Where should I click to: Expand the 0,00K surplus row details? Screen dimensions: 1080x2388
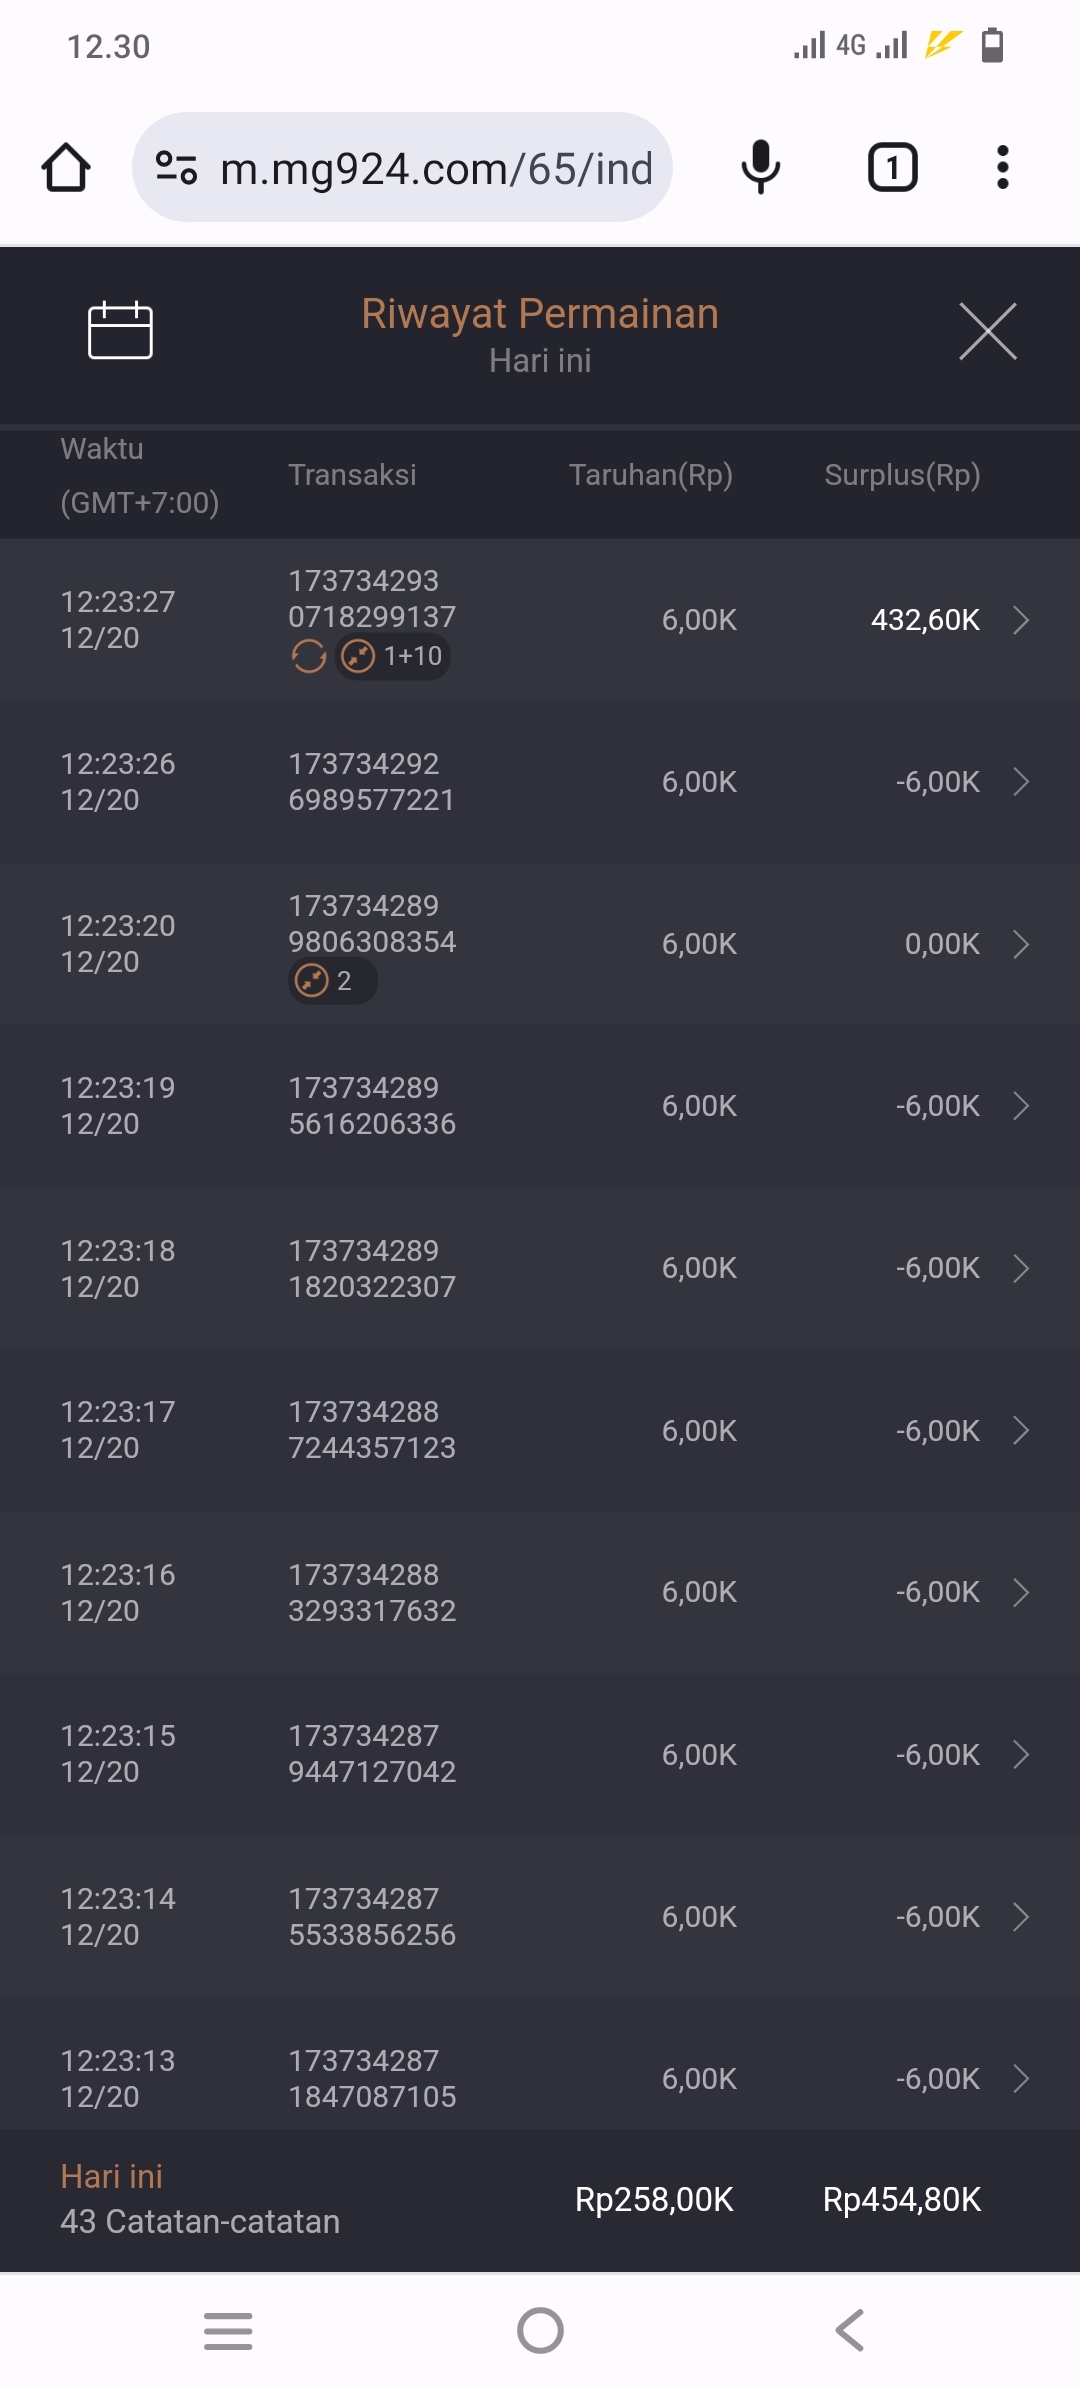(1021, 944)
